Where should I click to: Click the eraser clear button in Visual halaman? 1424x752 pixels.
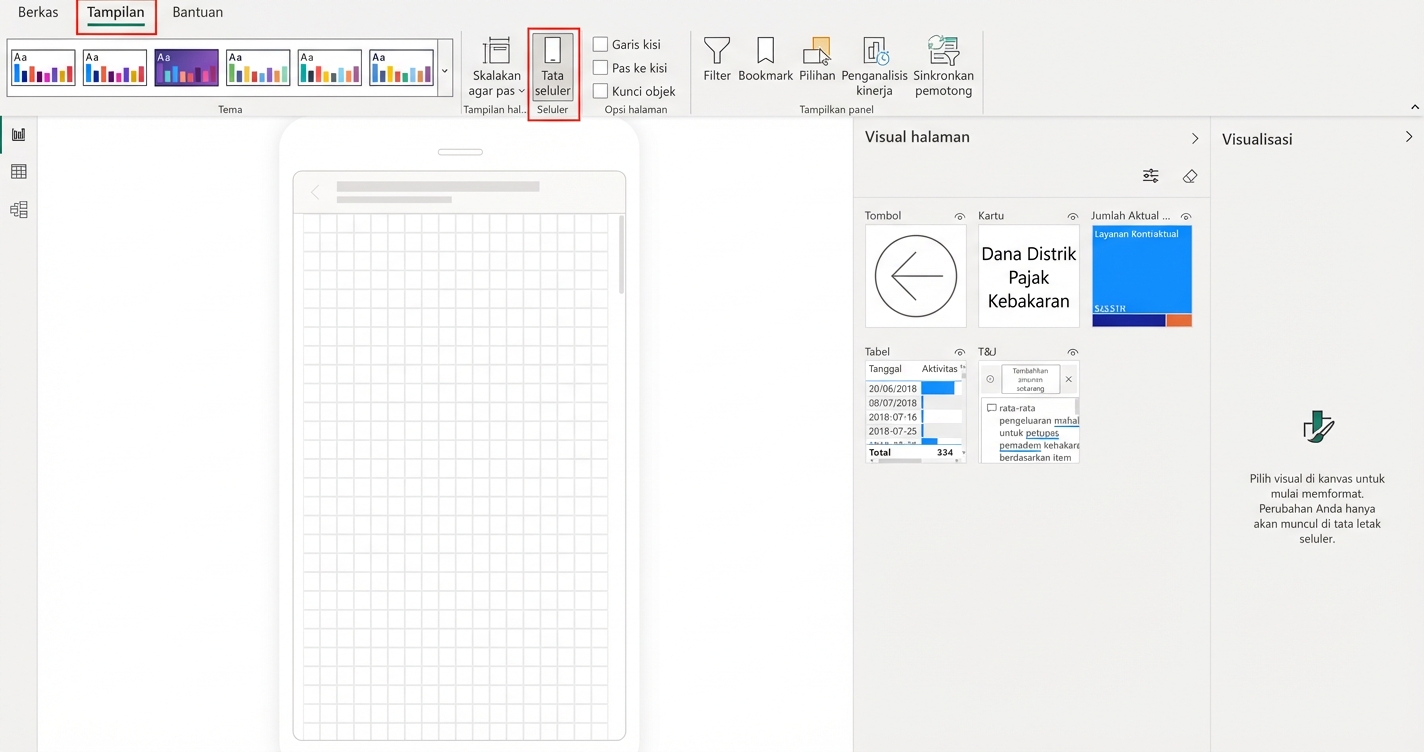[1190, 175]
